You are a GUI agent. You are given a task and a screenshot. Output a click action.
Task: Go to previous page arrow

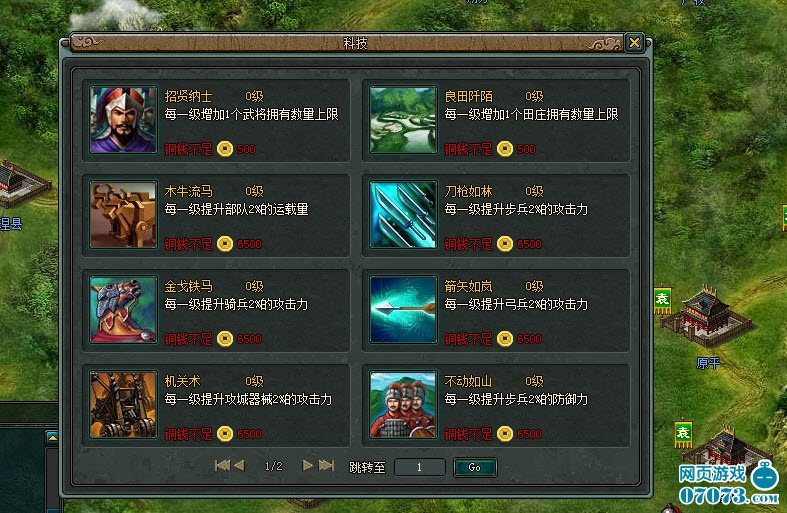pyautogui.click(x=239, y=466)
